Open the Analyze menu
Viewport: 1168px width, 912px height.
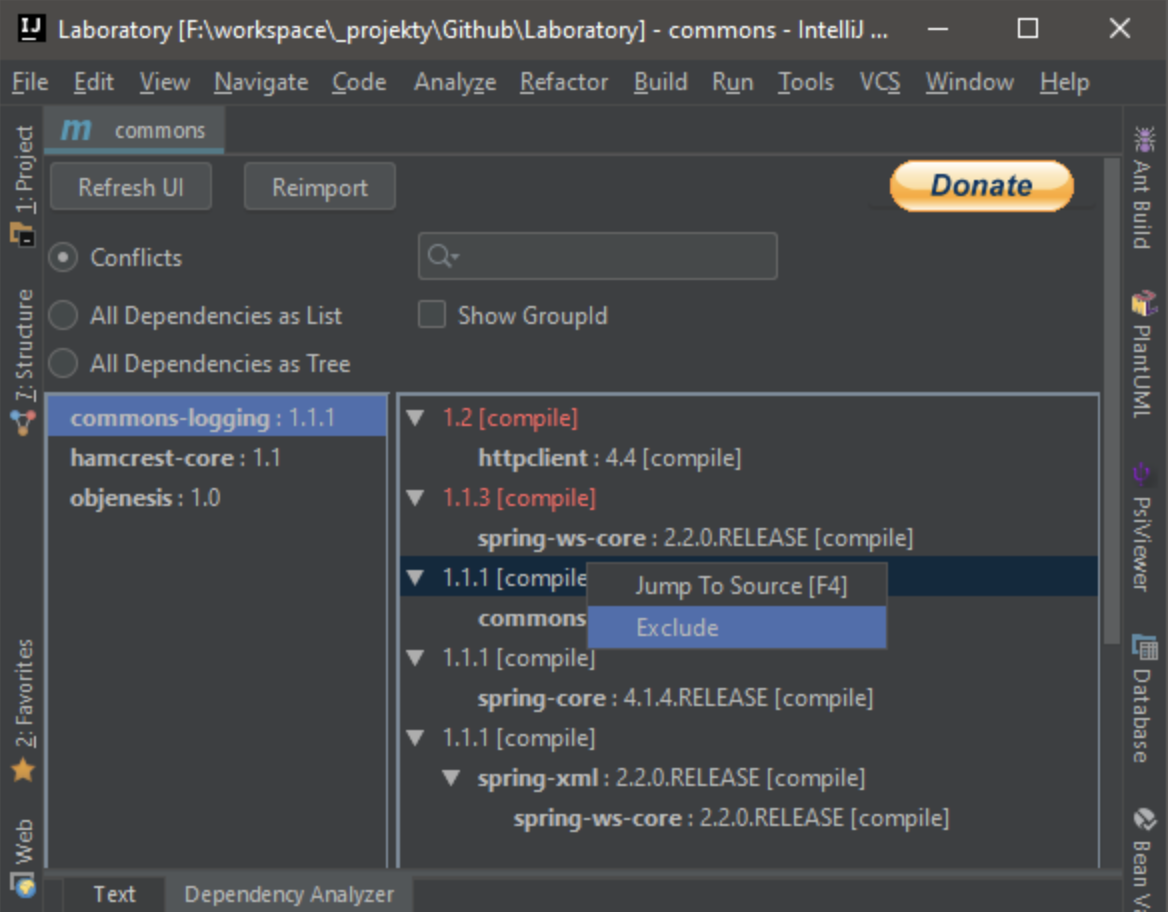pyautogui.click(x=455, y=82)
